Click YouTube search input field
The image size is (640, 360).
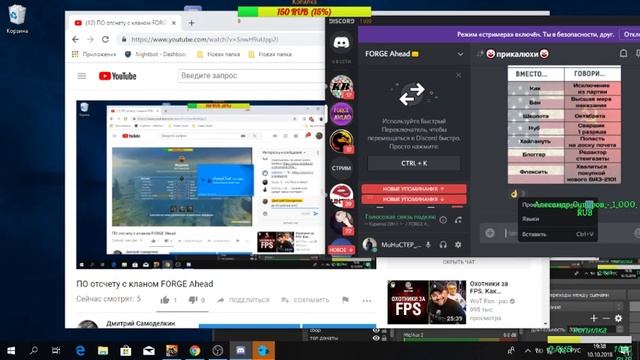pyautogui.click(x=251, y=76)
